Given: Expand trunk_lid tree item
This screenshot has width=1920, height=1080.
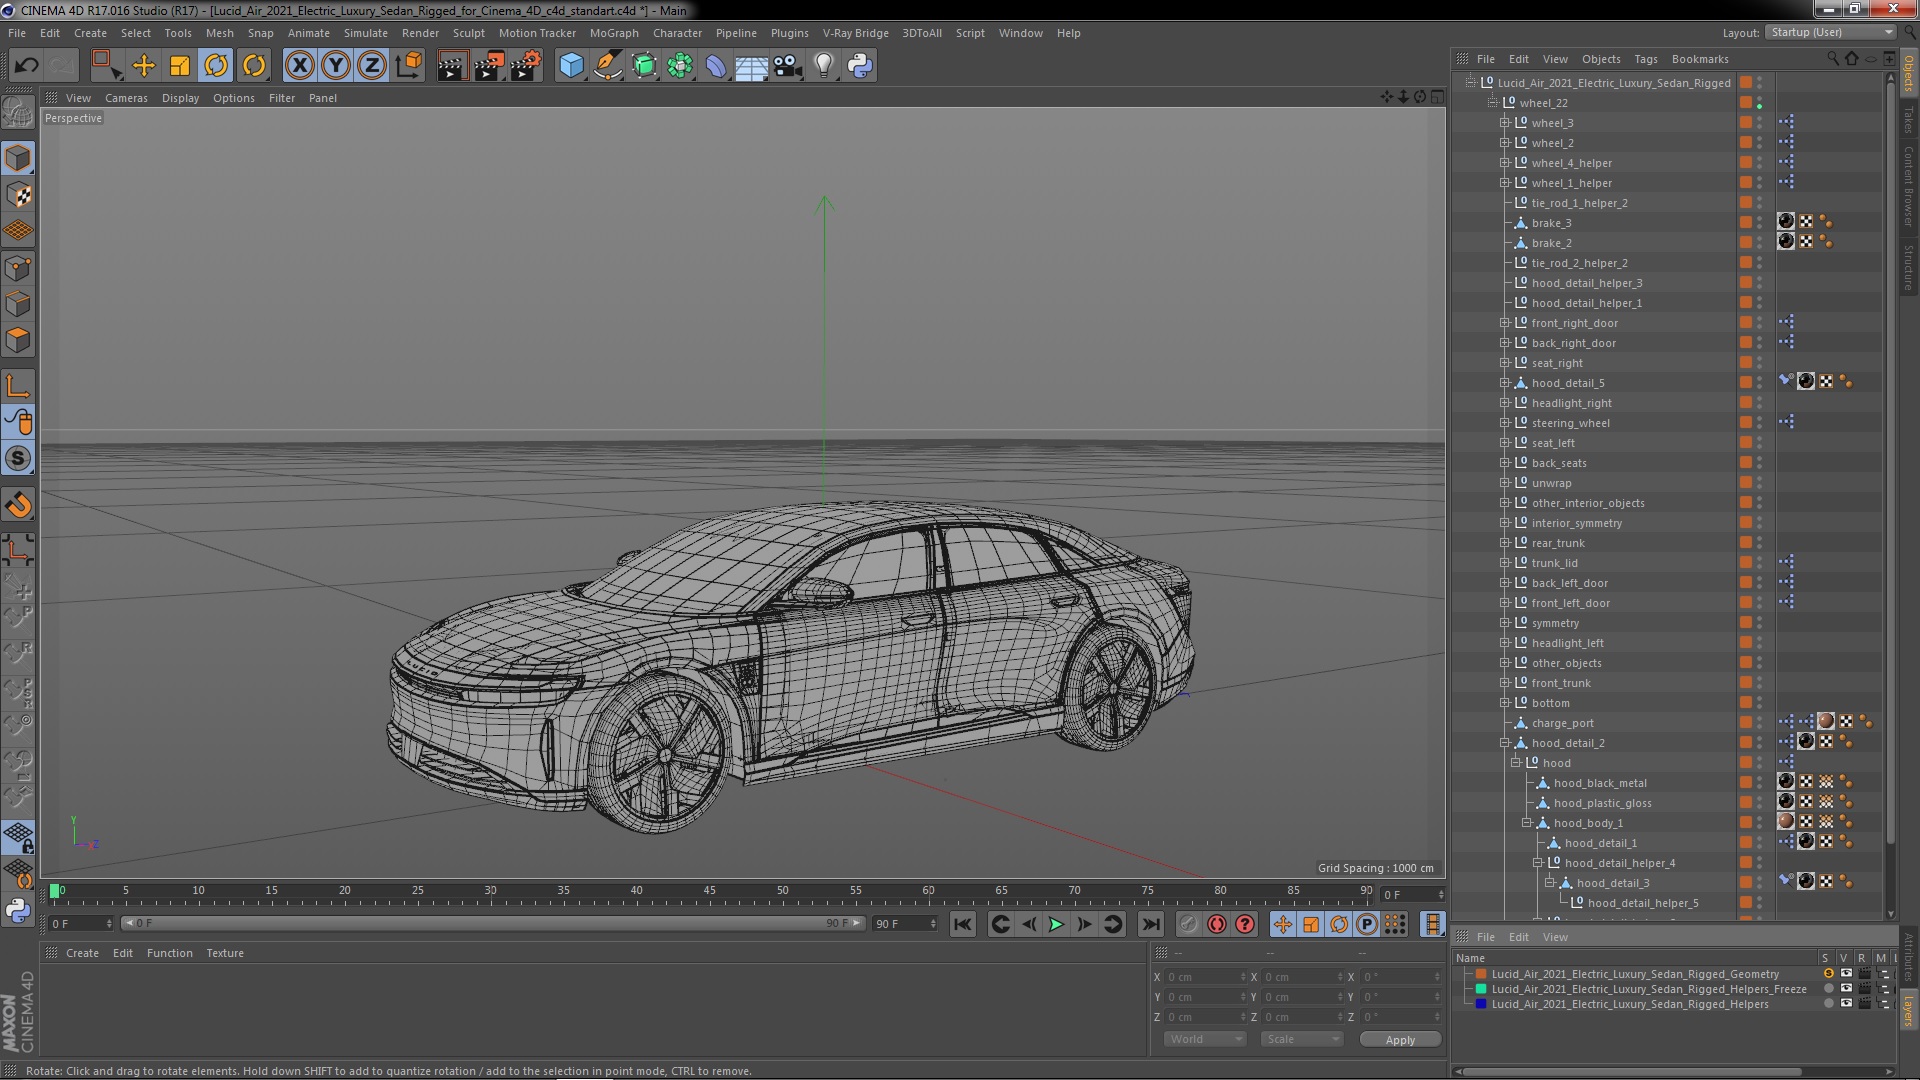Looking at the screenshot, I should point(1504,563).
